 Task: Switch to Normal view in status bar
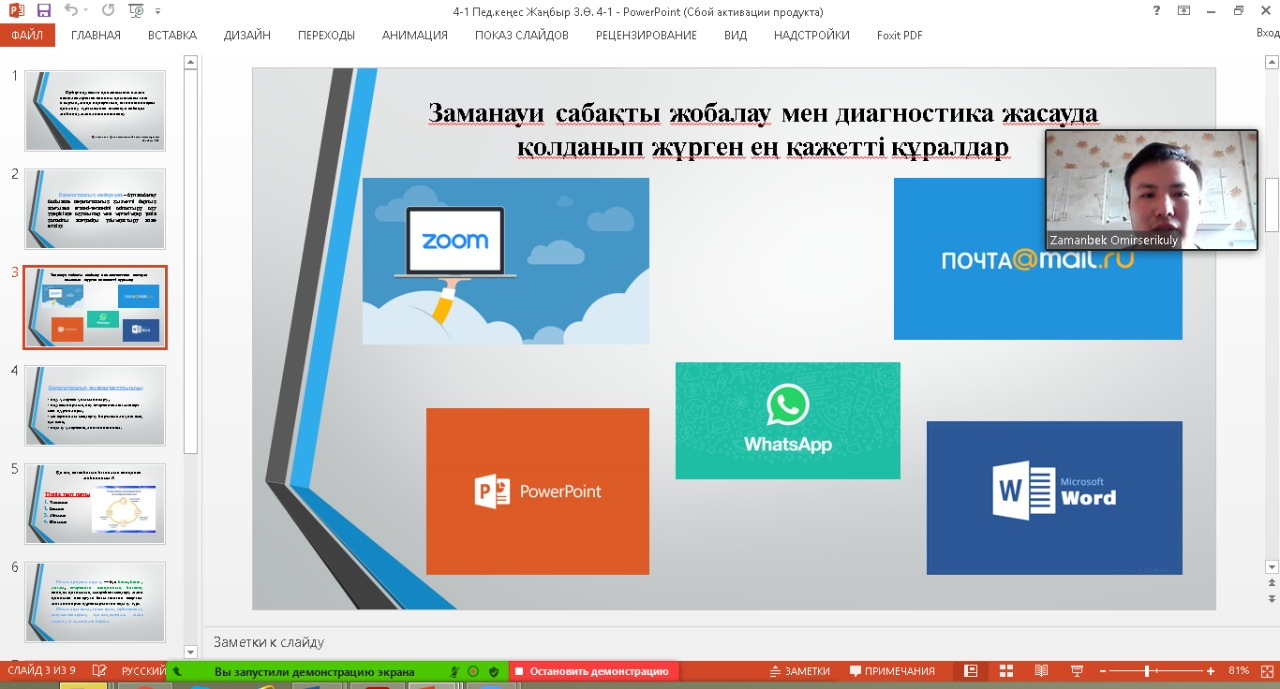969,671
